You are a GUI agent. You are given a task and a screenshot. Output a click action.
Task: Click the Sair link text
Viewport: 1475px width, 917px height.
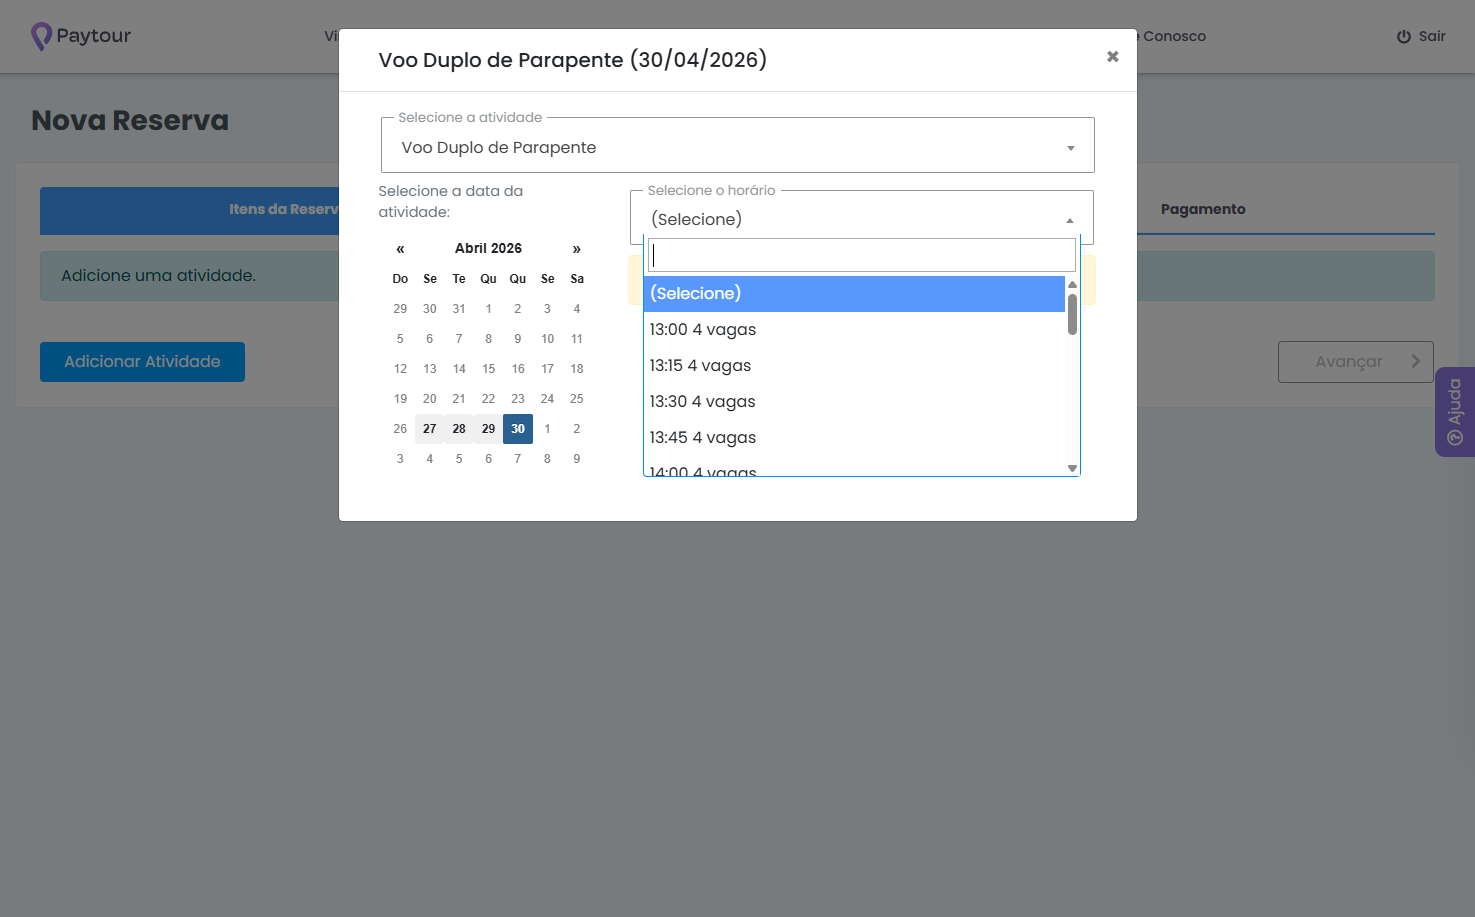(1432, 36)
